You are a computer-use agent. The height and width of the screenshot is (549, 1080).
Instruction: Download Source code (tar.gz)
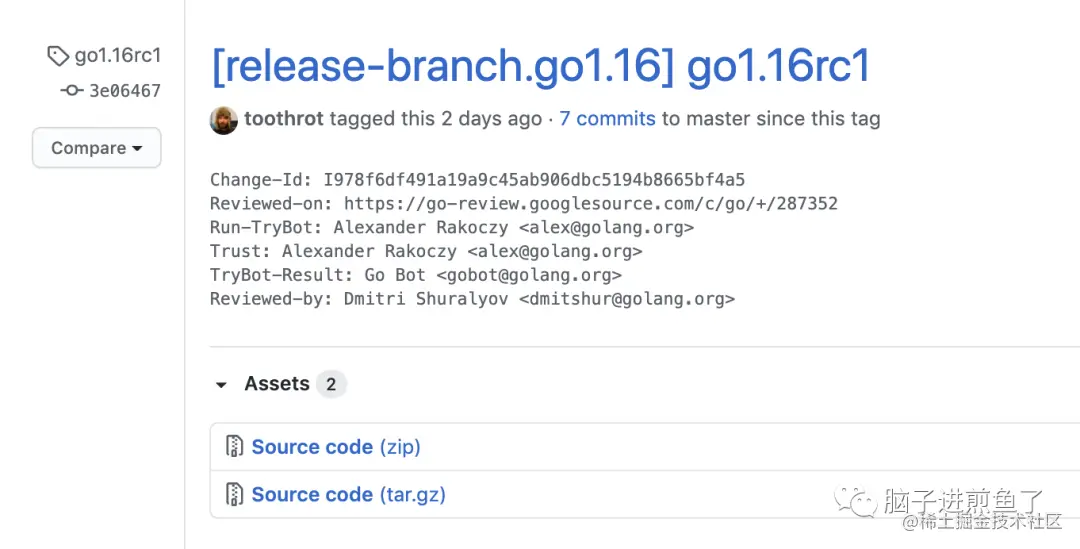click(x=348, y=494)
